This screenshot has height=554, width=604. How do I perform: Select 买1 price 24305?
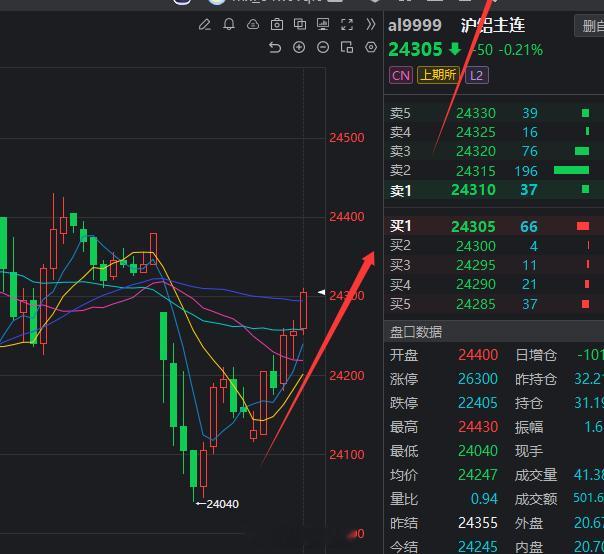coord(473,227)
